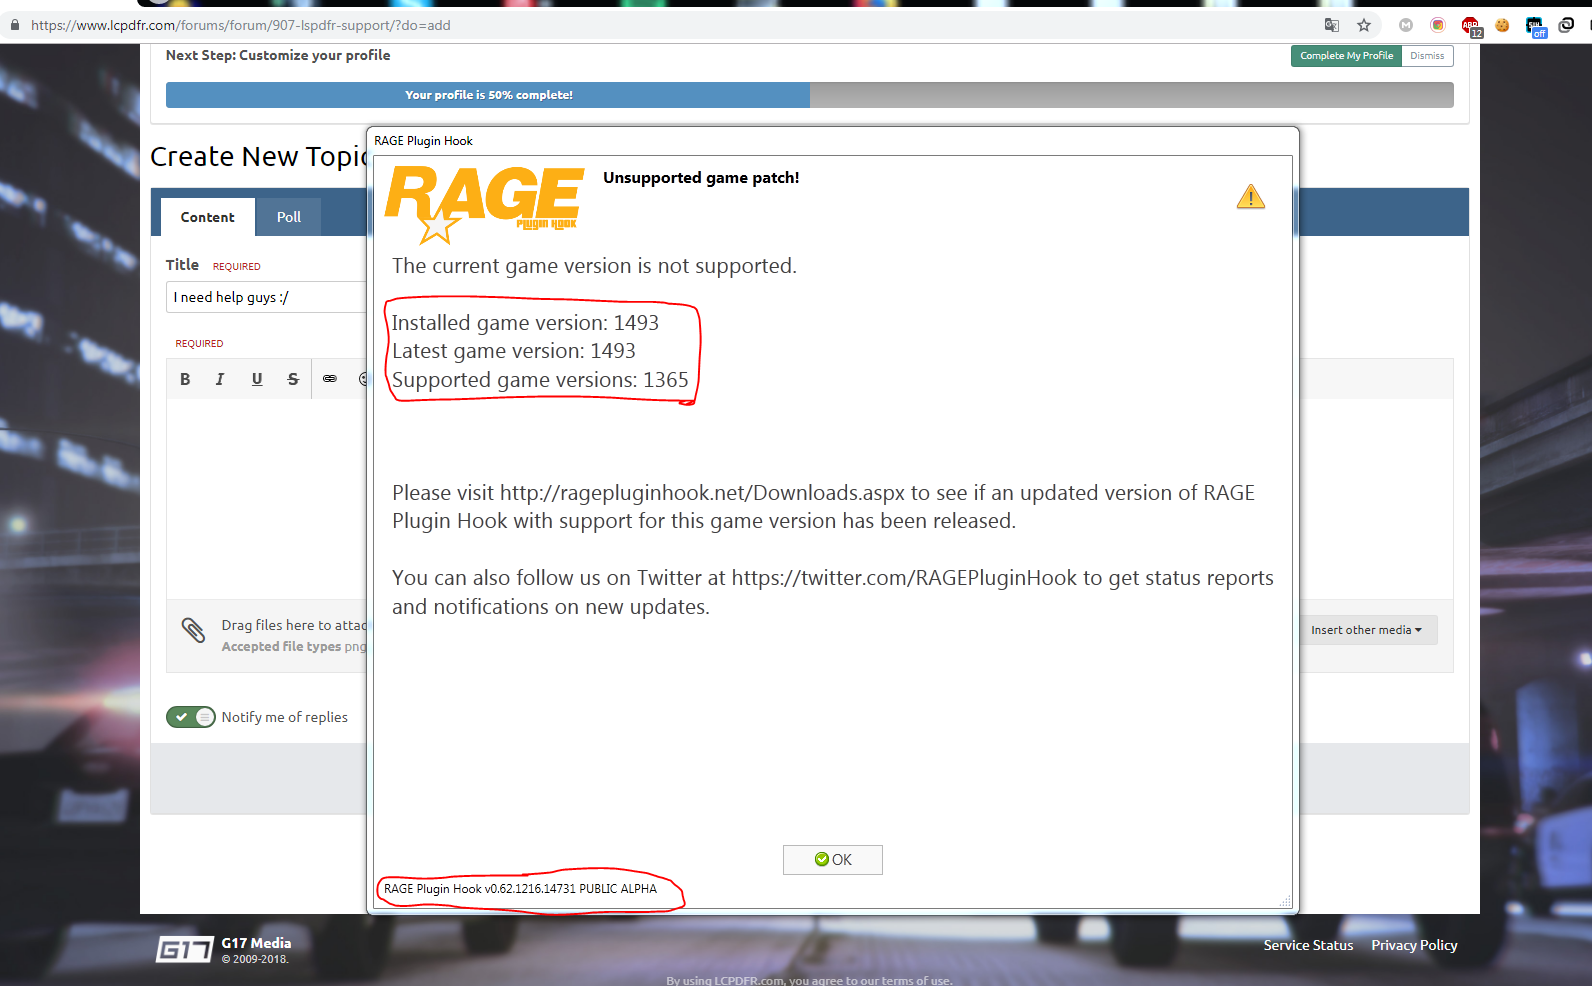Image resolution: width=1592 pixels, height=986 pixels.
Task: Click the 'Unsupported game patch!' heading
Action: point(701,178)
